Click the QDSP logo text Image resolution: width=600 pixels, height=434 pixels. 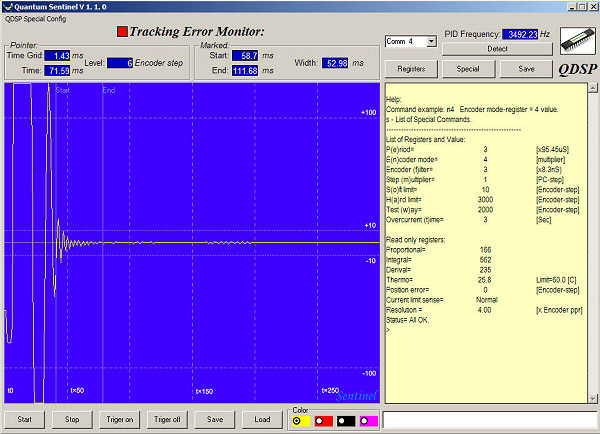[x=578, y=71]
